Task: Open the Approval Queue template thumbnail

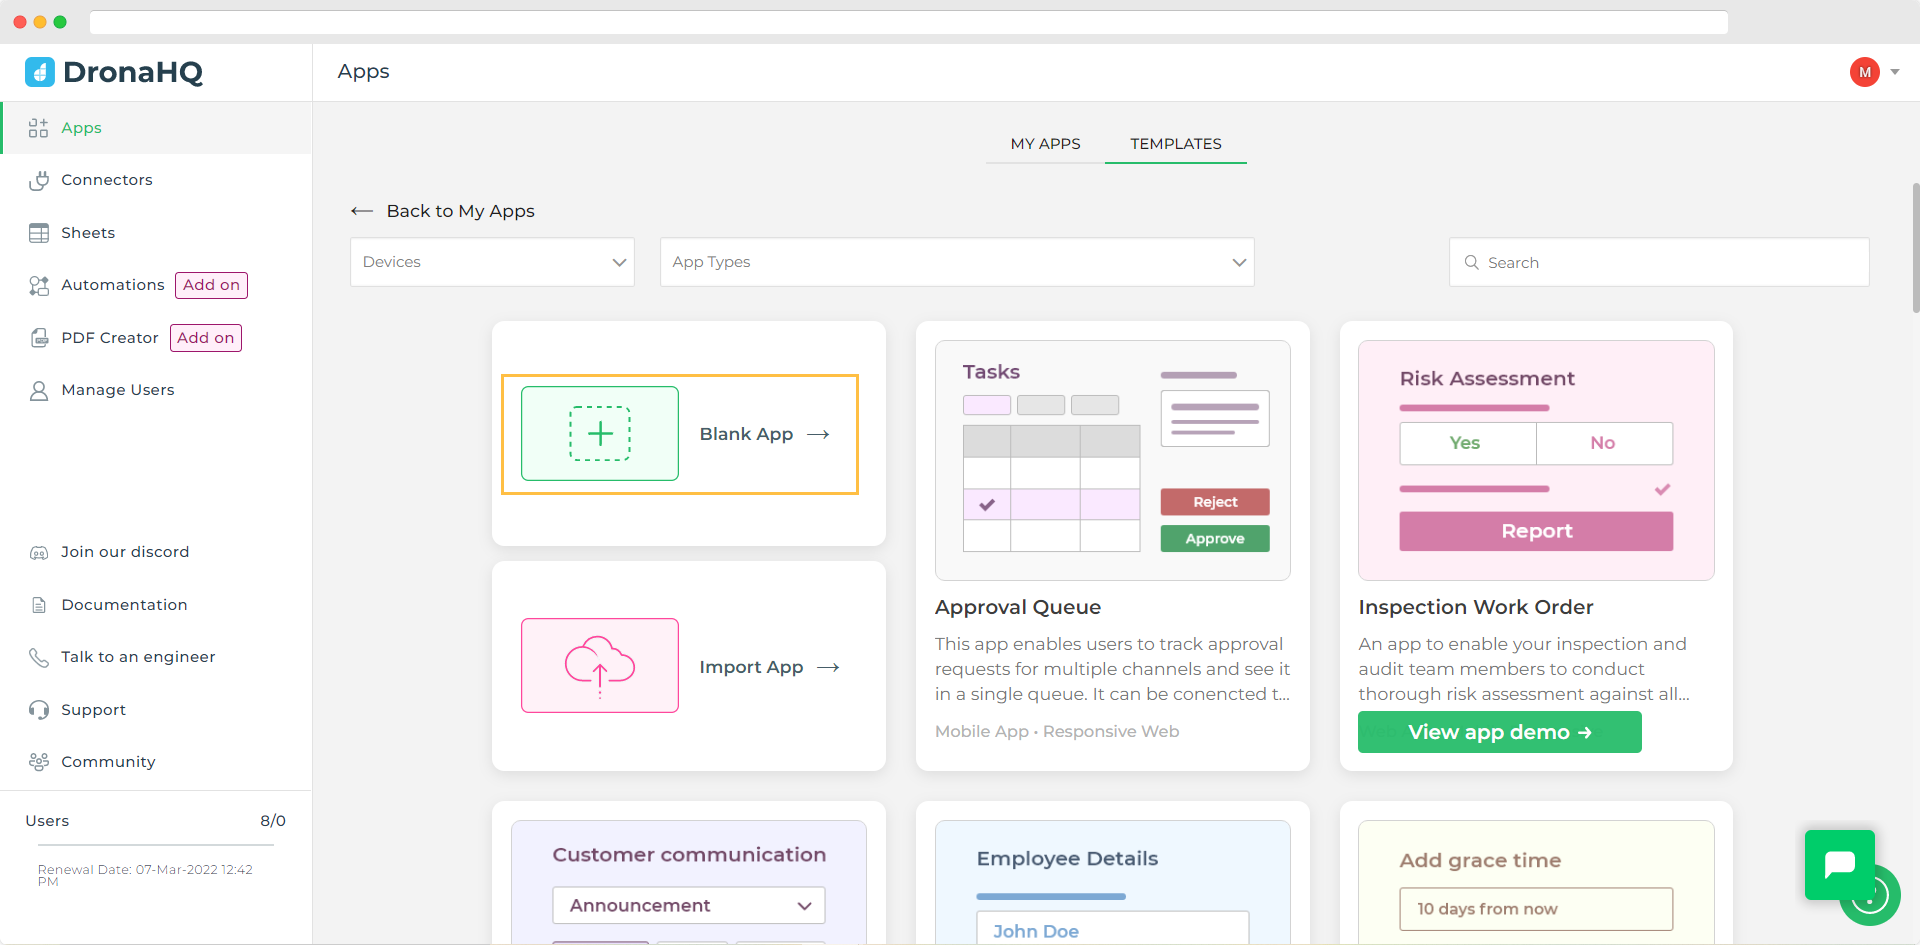Action: pos(1112,460)
